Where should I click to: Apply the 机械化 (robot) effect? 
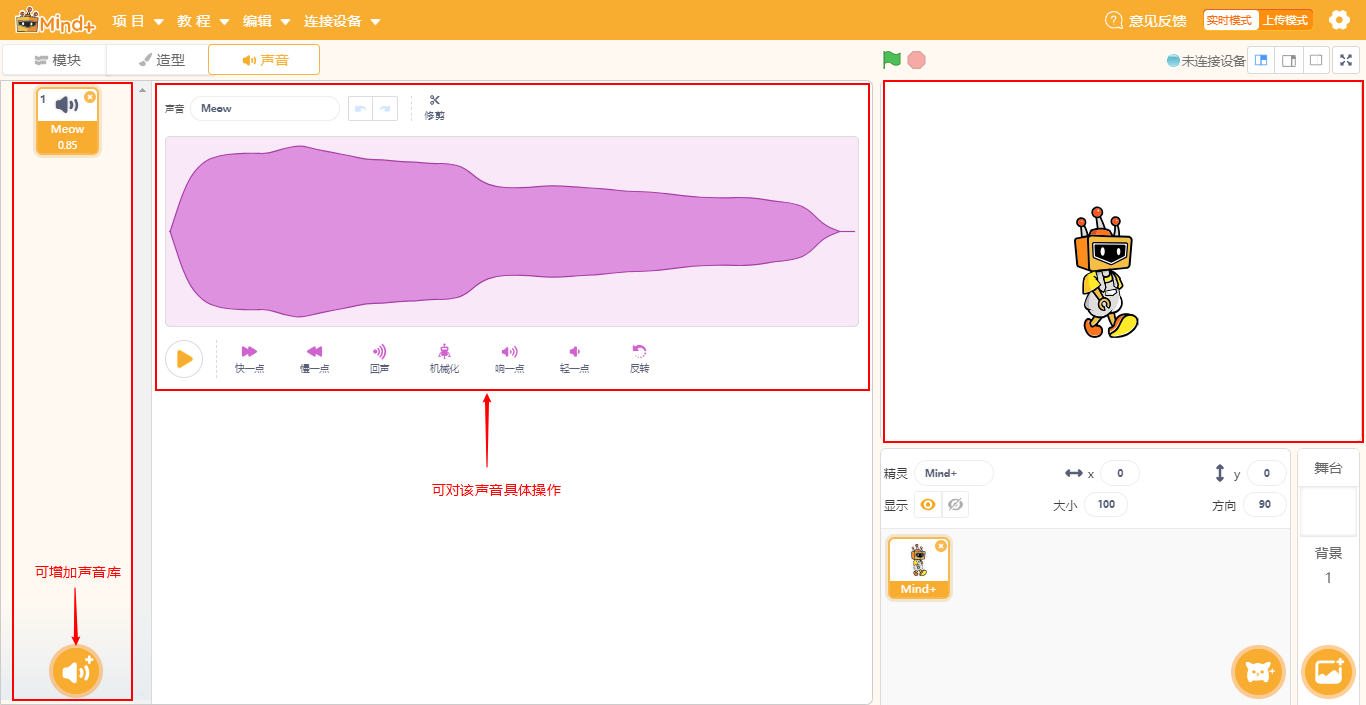444,352
